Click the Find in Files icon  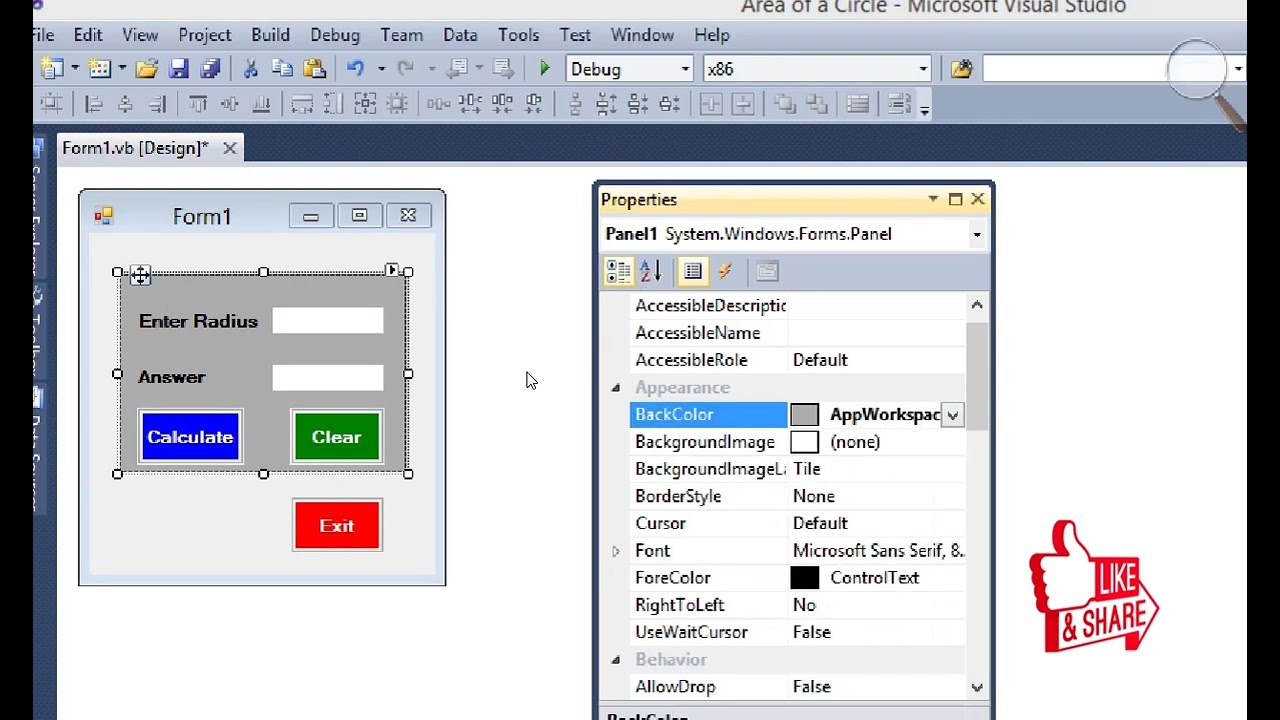pos(961,69)
